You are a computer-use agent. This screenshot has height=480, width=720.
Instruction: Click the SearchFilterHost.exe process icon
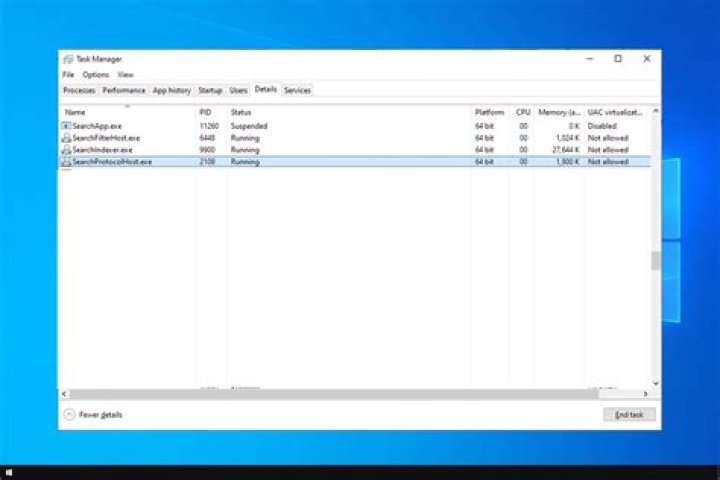point(66,138)
